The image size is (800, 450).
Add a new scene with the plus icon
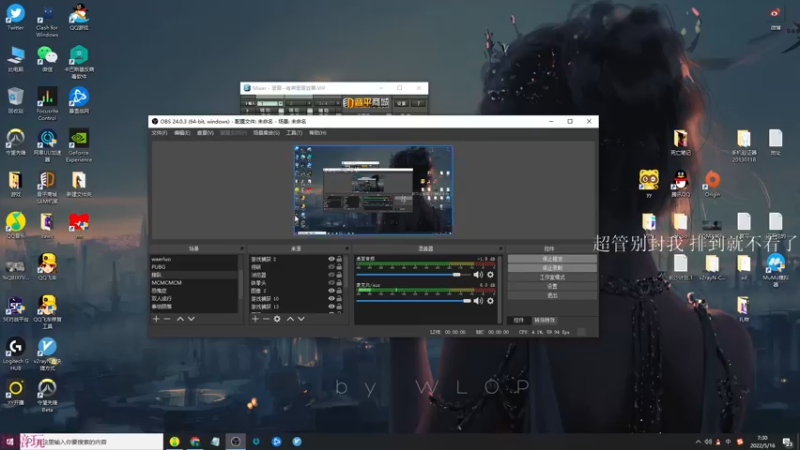[x=156, y=319]
